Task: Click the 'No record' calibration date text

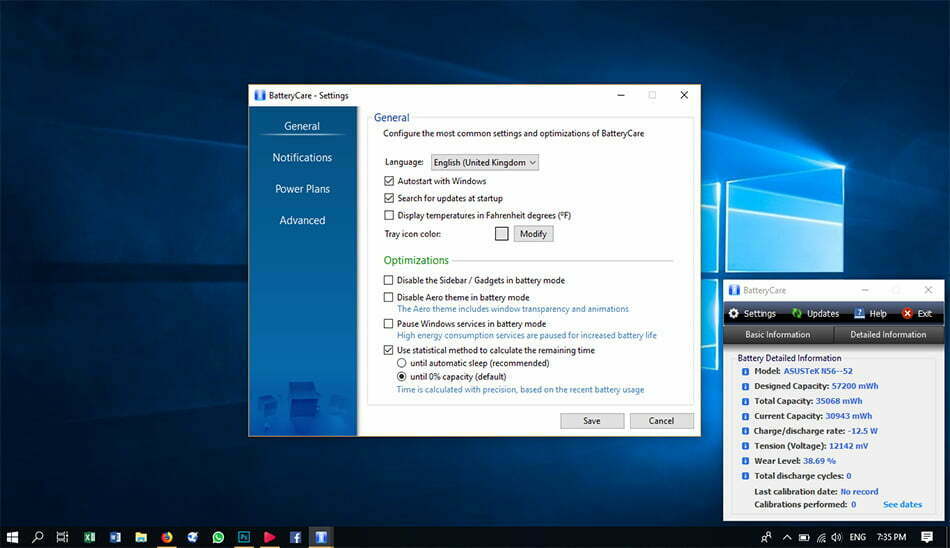Action: click(x=859, y=492)
